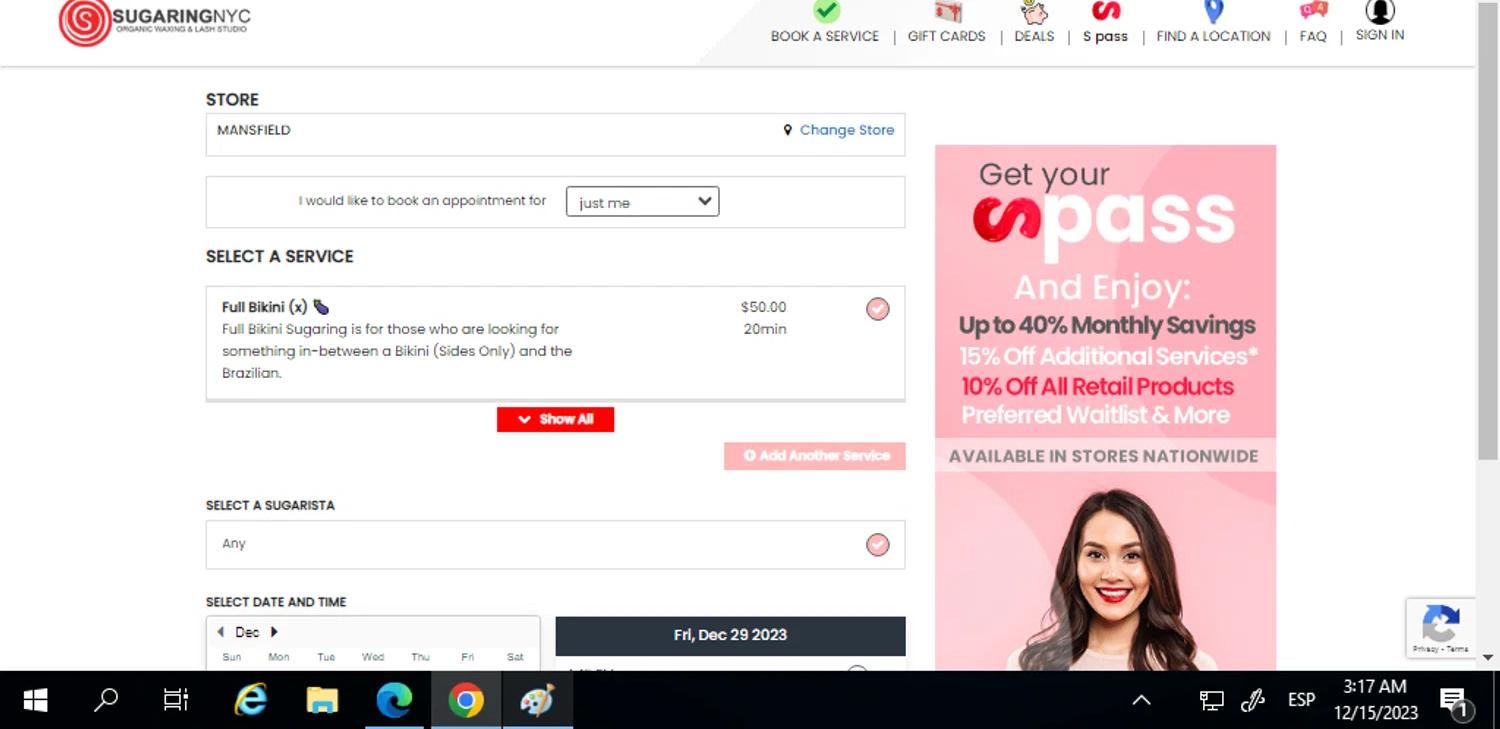Open Microsoft Edge from the taskbar
The height and width of the screenshot is (729, 1500).
[x=394, y=700]
